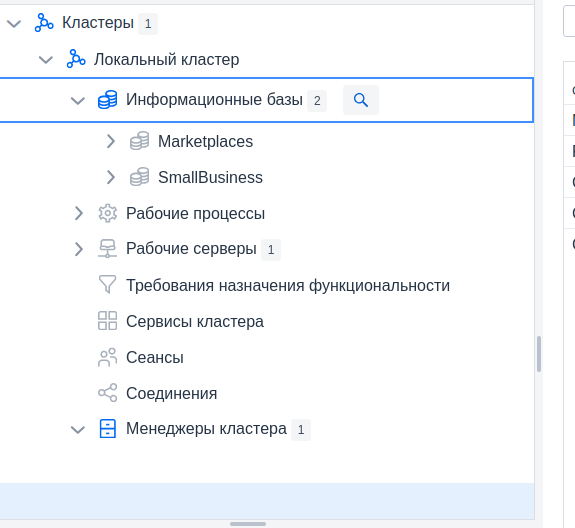Click the funnel icon for Требования назначения функциональности

pyautogui.click(x=107, y=285)
